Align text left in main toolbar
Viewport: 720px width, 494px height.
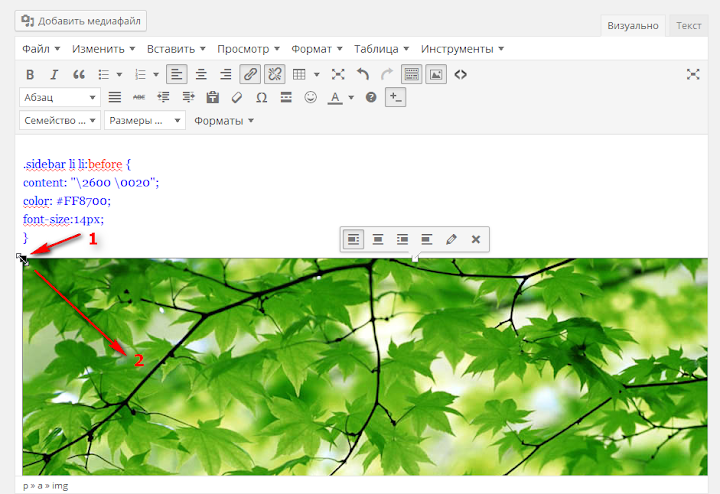176,74
